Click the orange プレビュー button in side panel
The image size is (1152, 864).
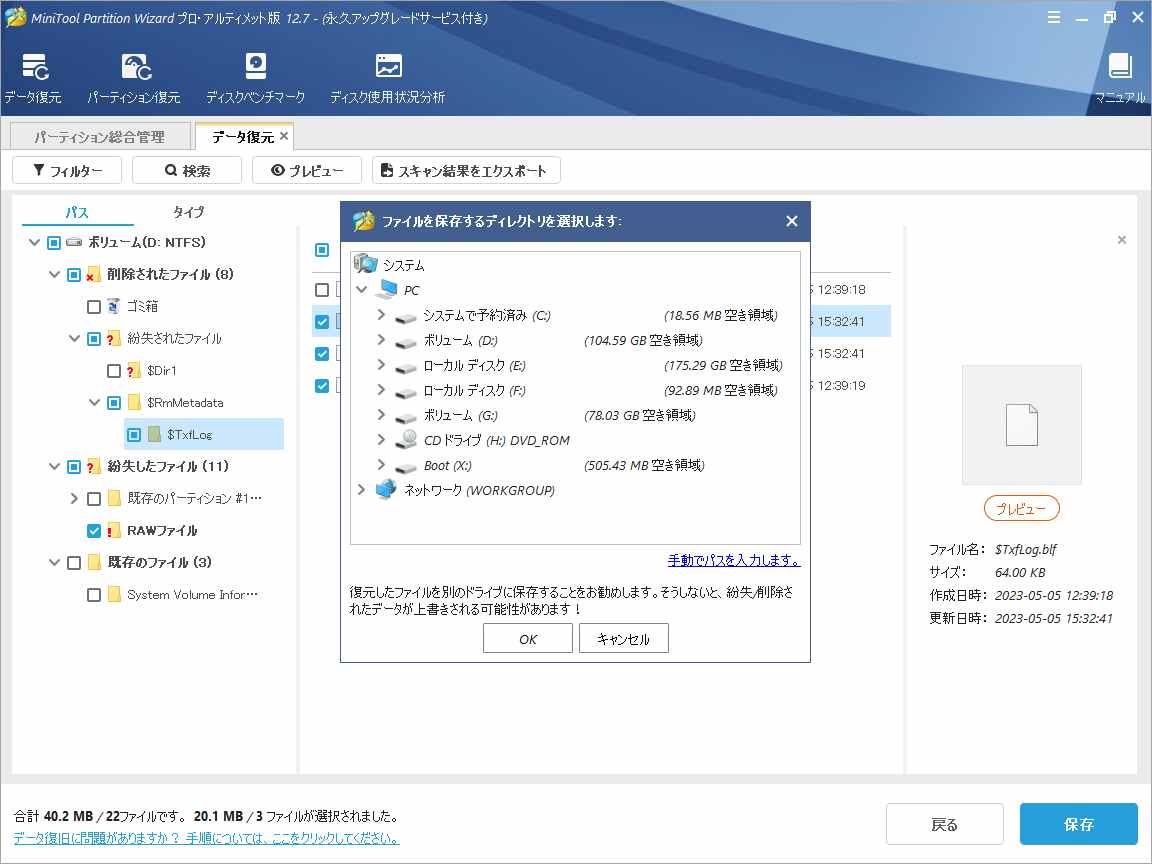coord(1021,508)
